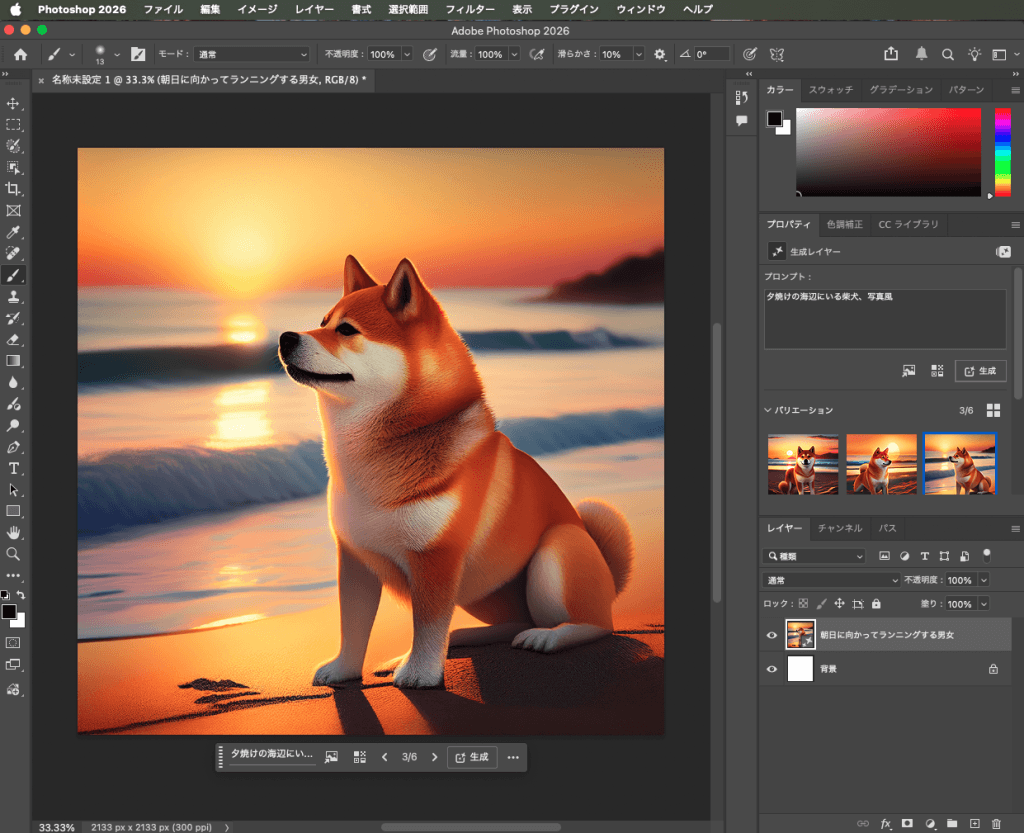Toggle the layer filter switch on or off

pyautogui.click(x=986, y=554)
